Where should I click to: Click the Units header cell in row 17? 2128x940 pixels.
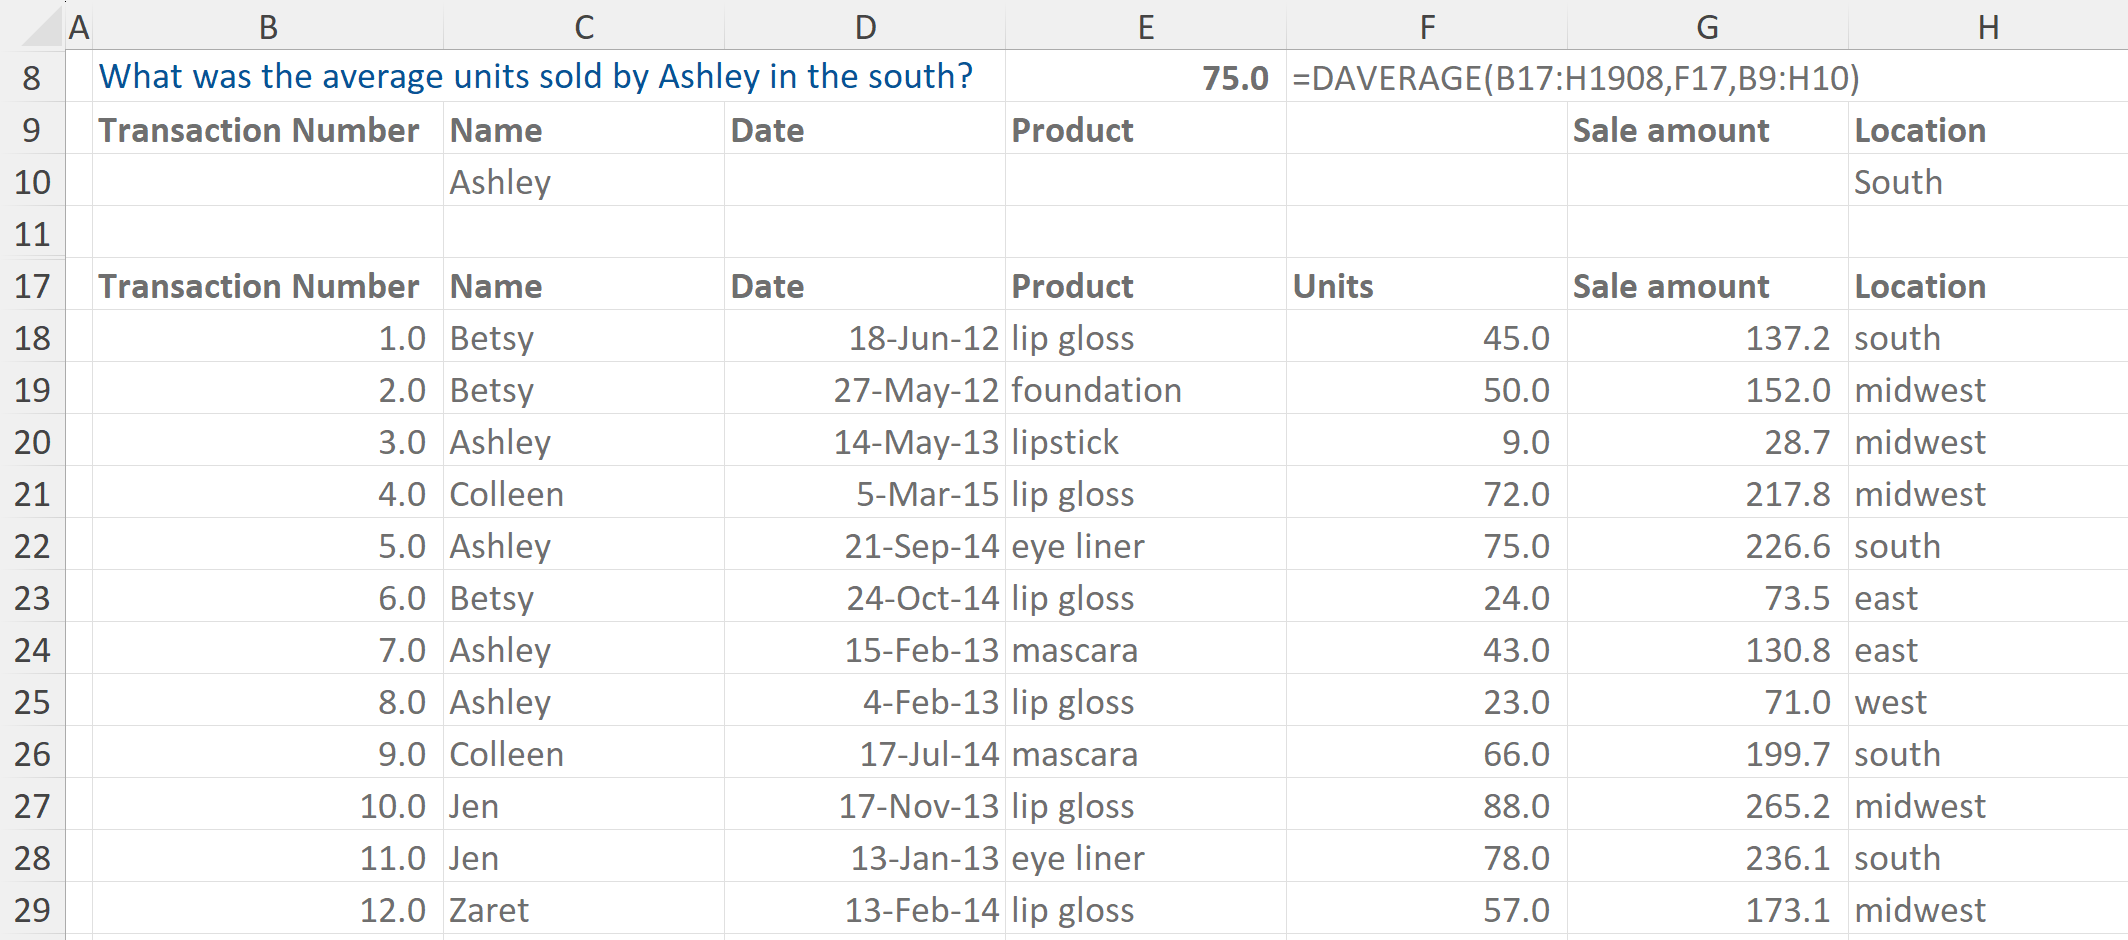coord(1427,286)
